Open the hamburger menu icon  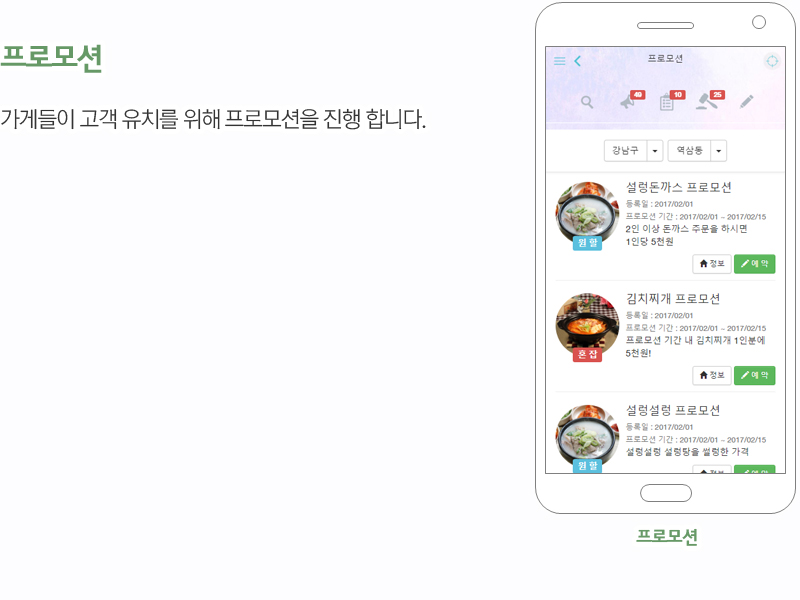click(x=560, y=61)
